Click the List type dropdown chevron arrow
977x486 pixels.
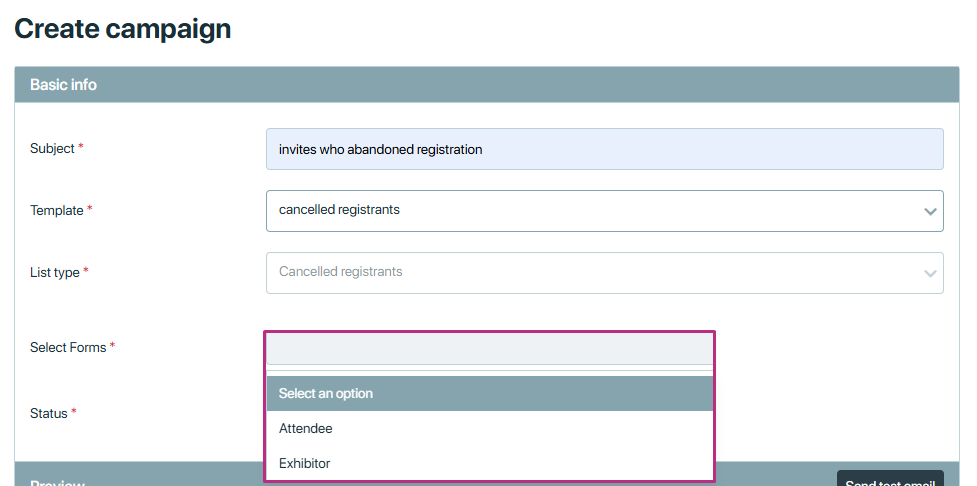pos(930,274)
